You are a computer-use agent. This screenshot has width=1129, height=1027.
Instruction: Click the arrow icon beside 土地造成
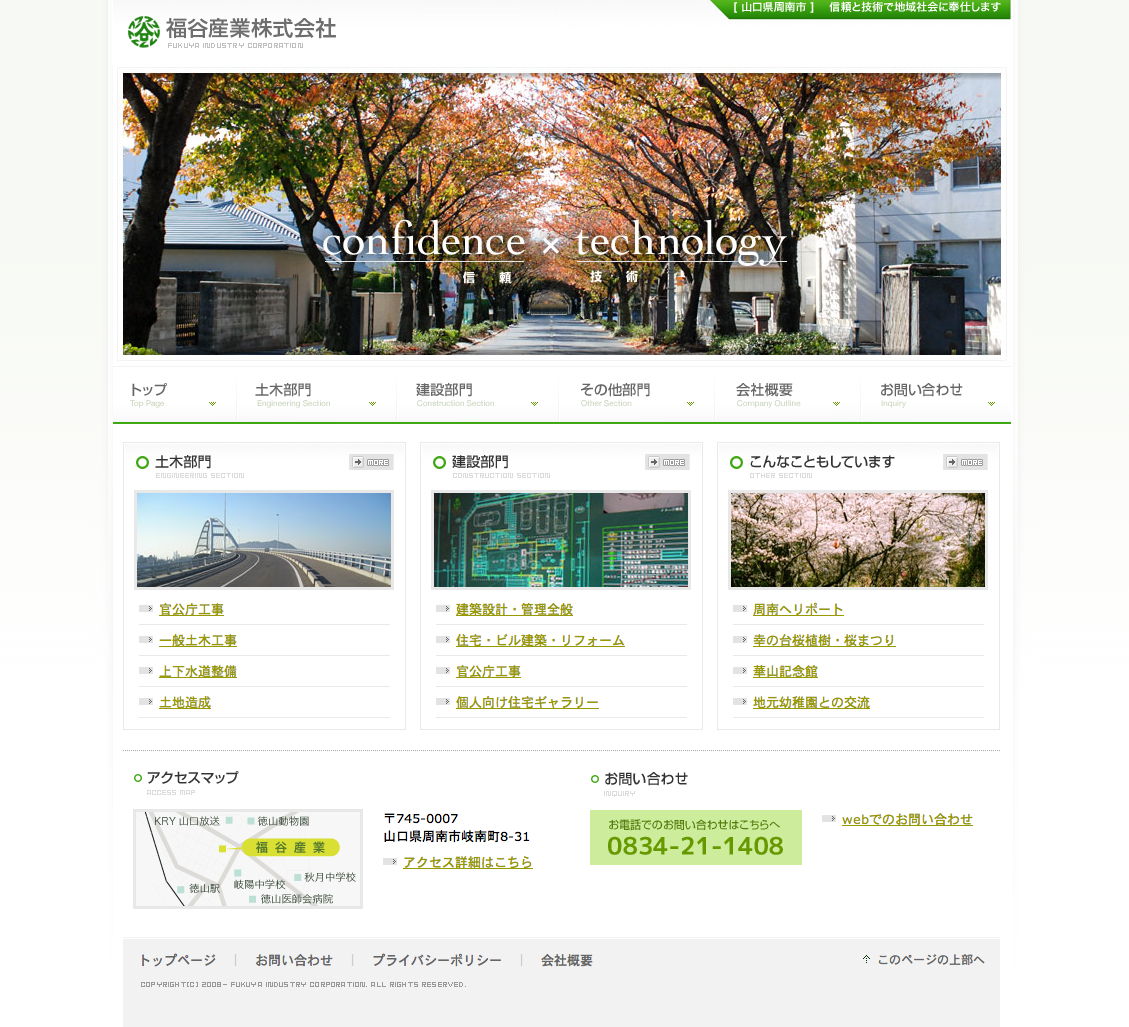pos(145,702)
